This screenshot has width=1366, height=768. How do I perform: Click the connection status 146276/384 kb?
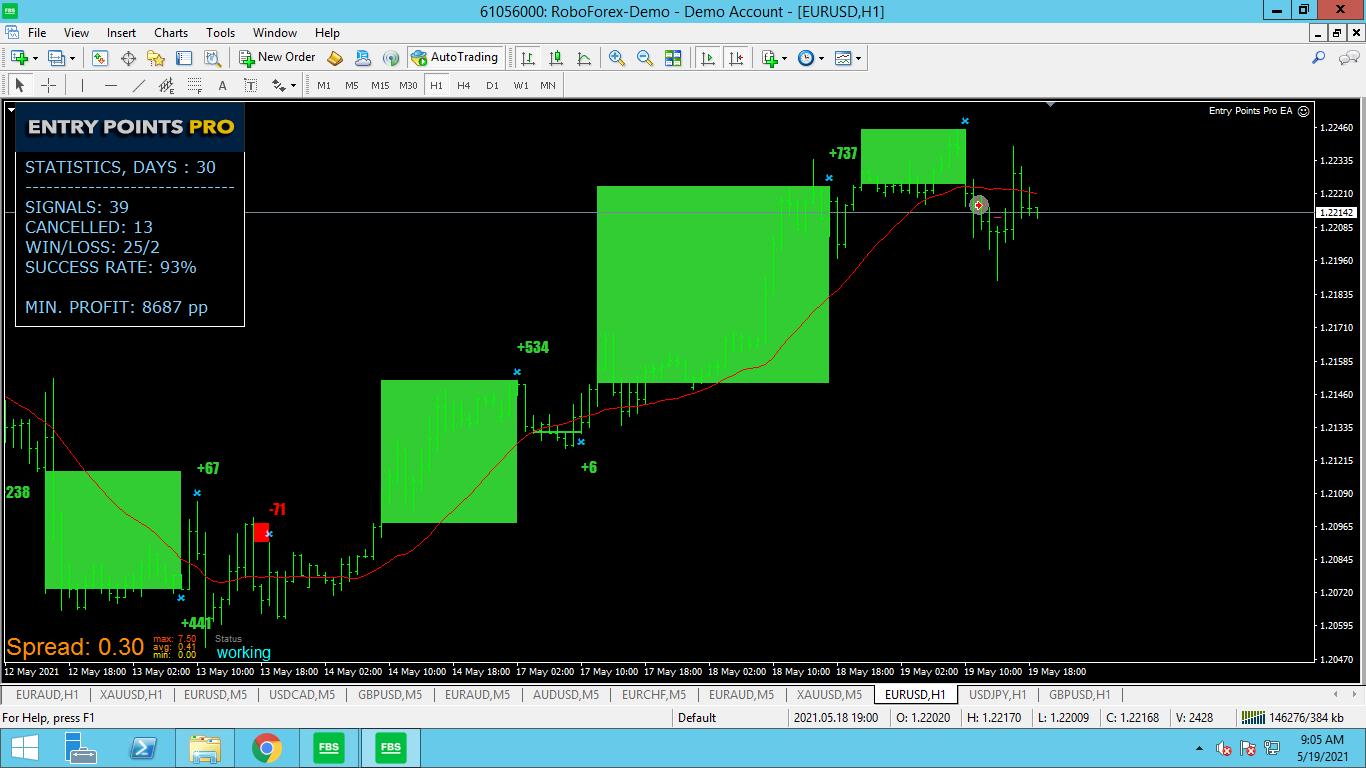tap(1290, 717)
